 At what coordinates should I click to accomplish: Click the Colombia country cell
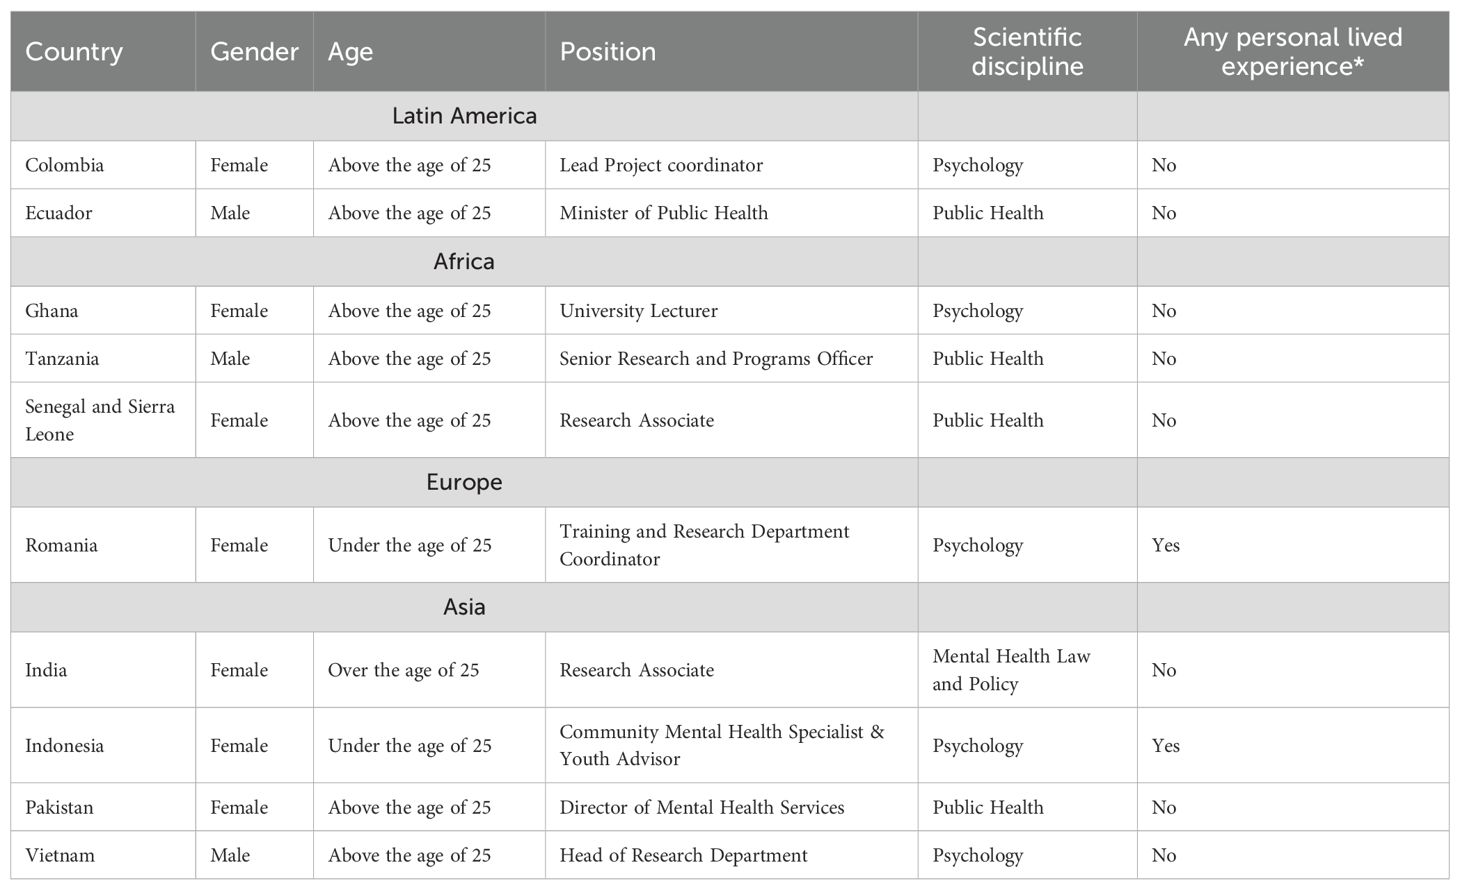[x=65, y=165]
